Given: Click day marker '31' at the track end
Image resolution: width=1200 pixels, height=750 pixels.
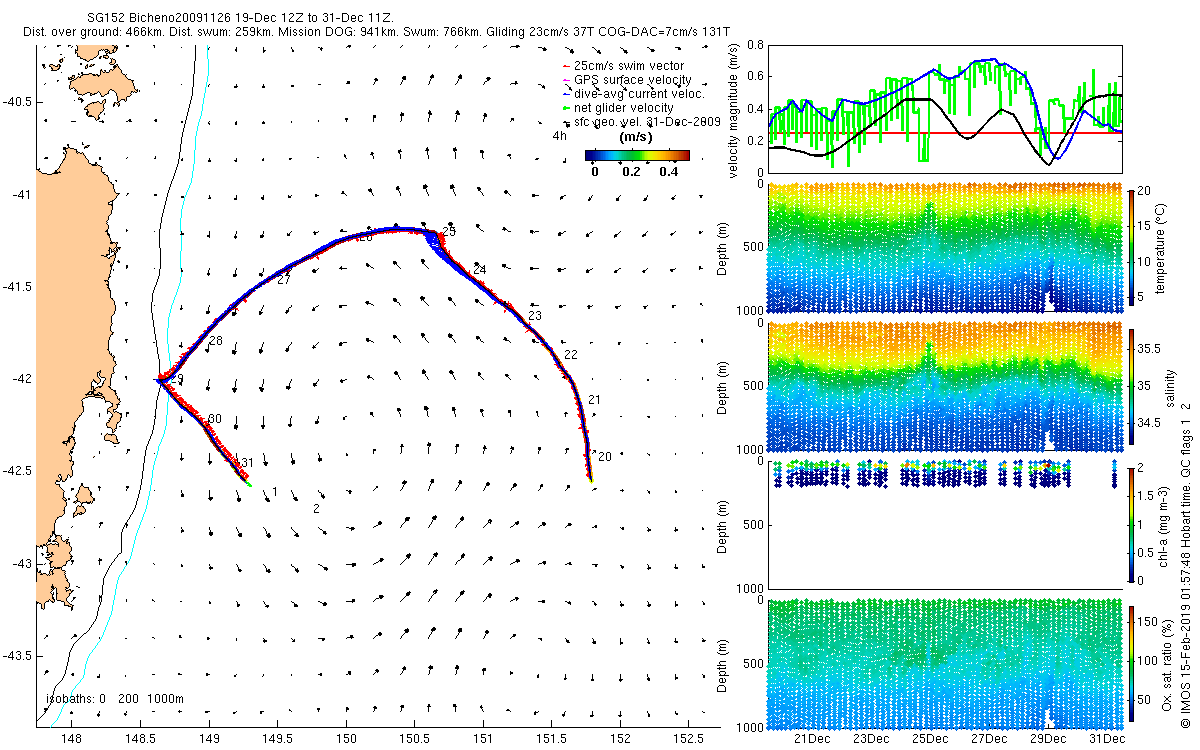Looking at the screenshot, I should (x=247, y=462).
